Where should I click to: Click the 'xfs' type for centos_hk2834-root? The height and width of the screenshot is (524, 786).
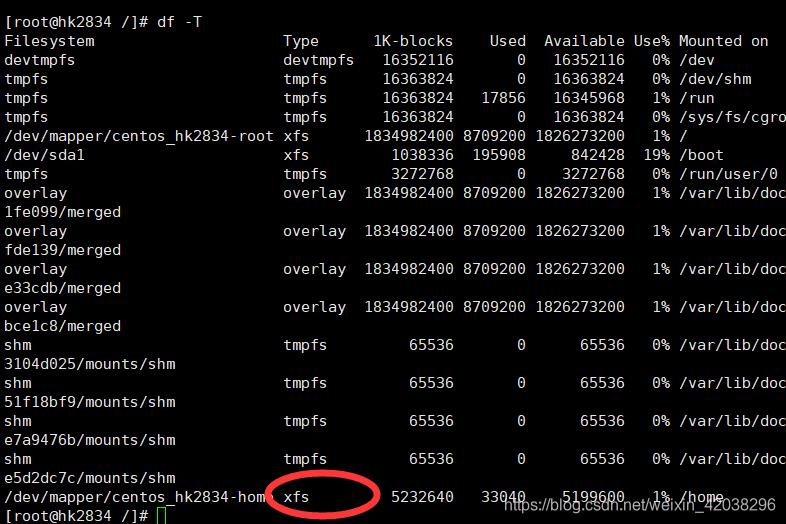tap(296, 136)
